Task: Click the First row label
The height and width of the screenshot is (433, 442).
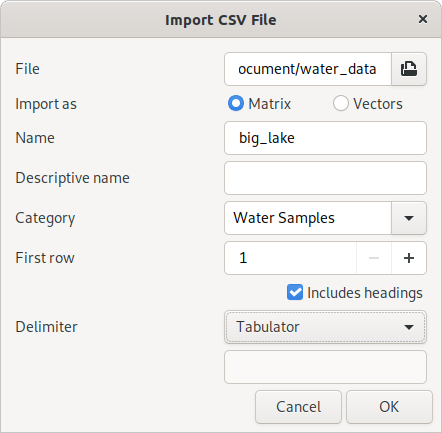Action: coord(45,258)
